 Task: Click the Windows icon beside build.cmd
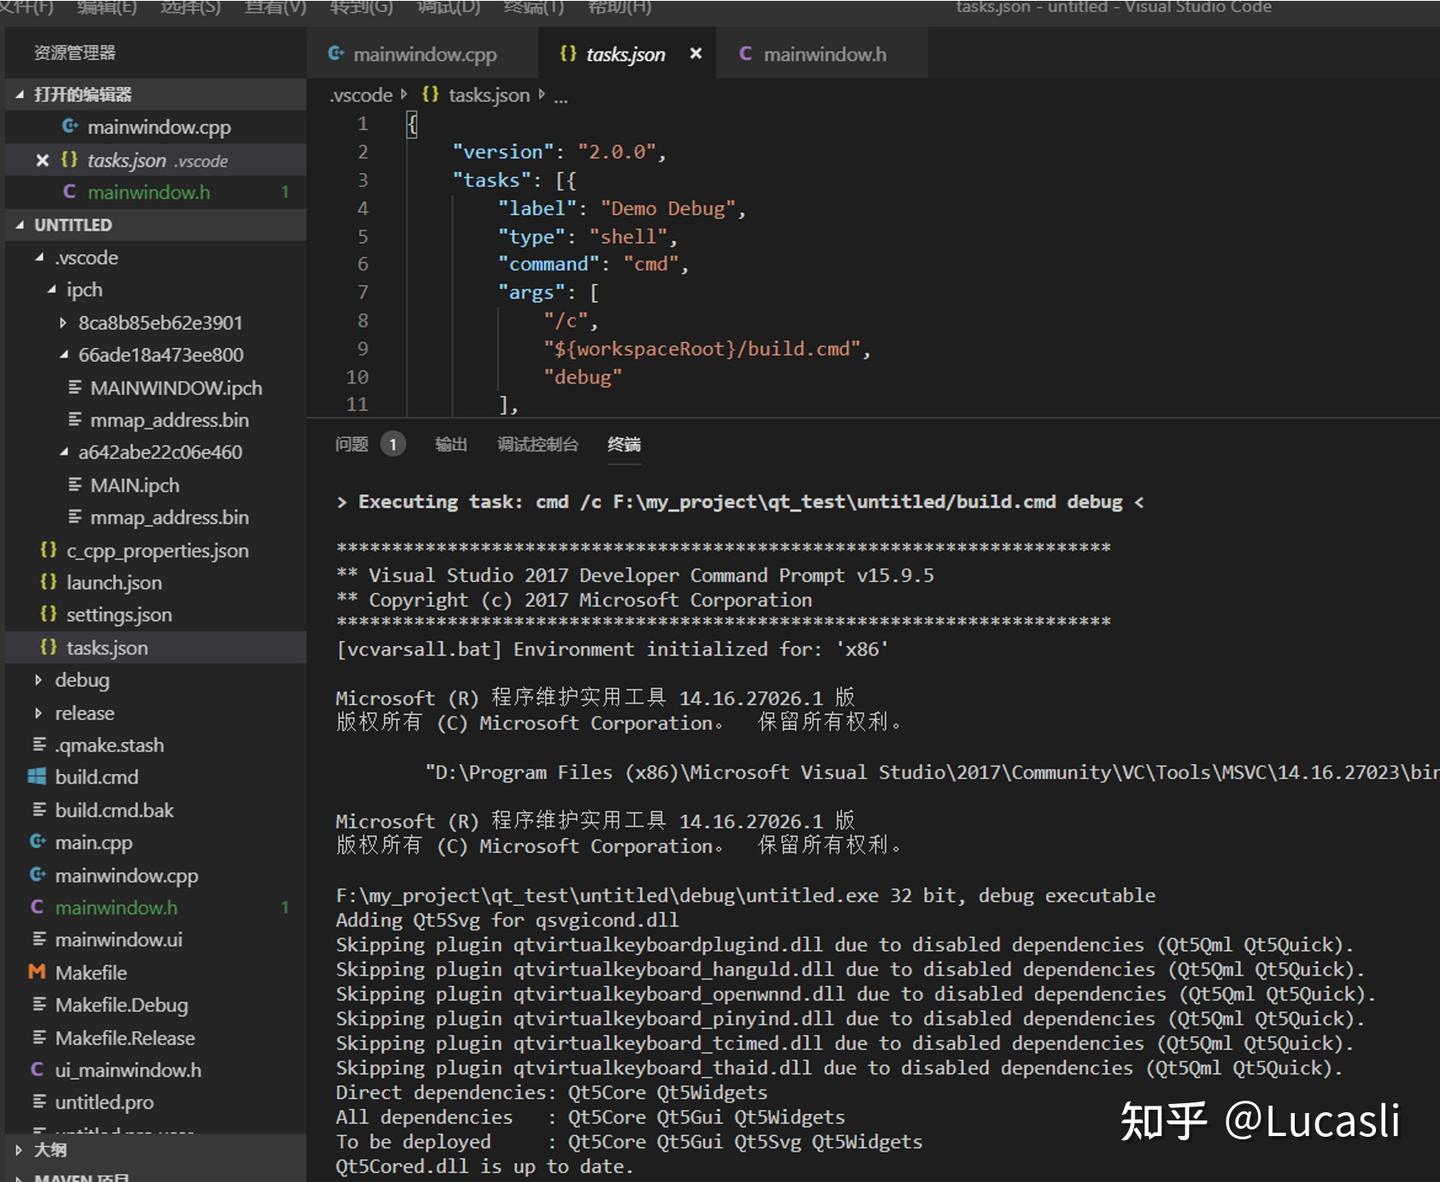coord(37,777)
